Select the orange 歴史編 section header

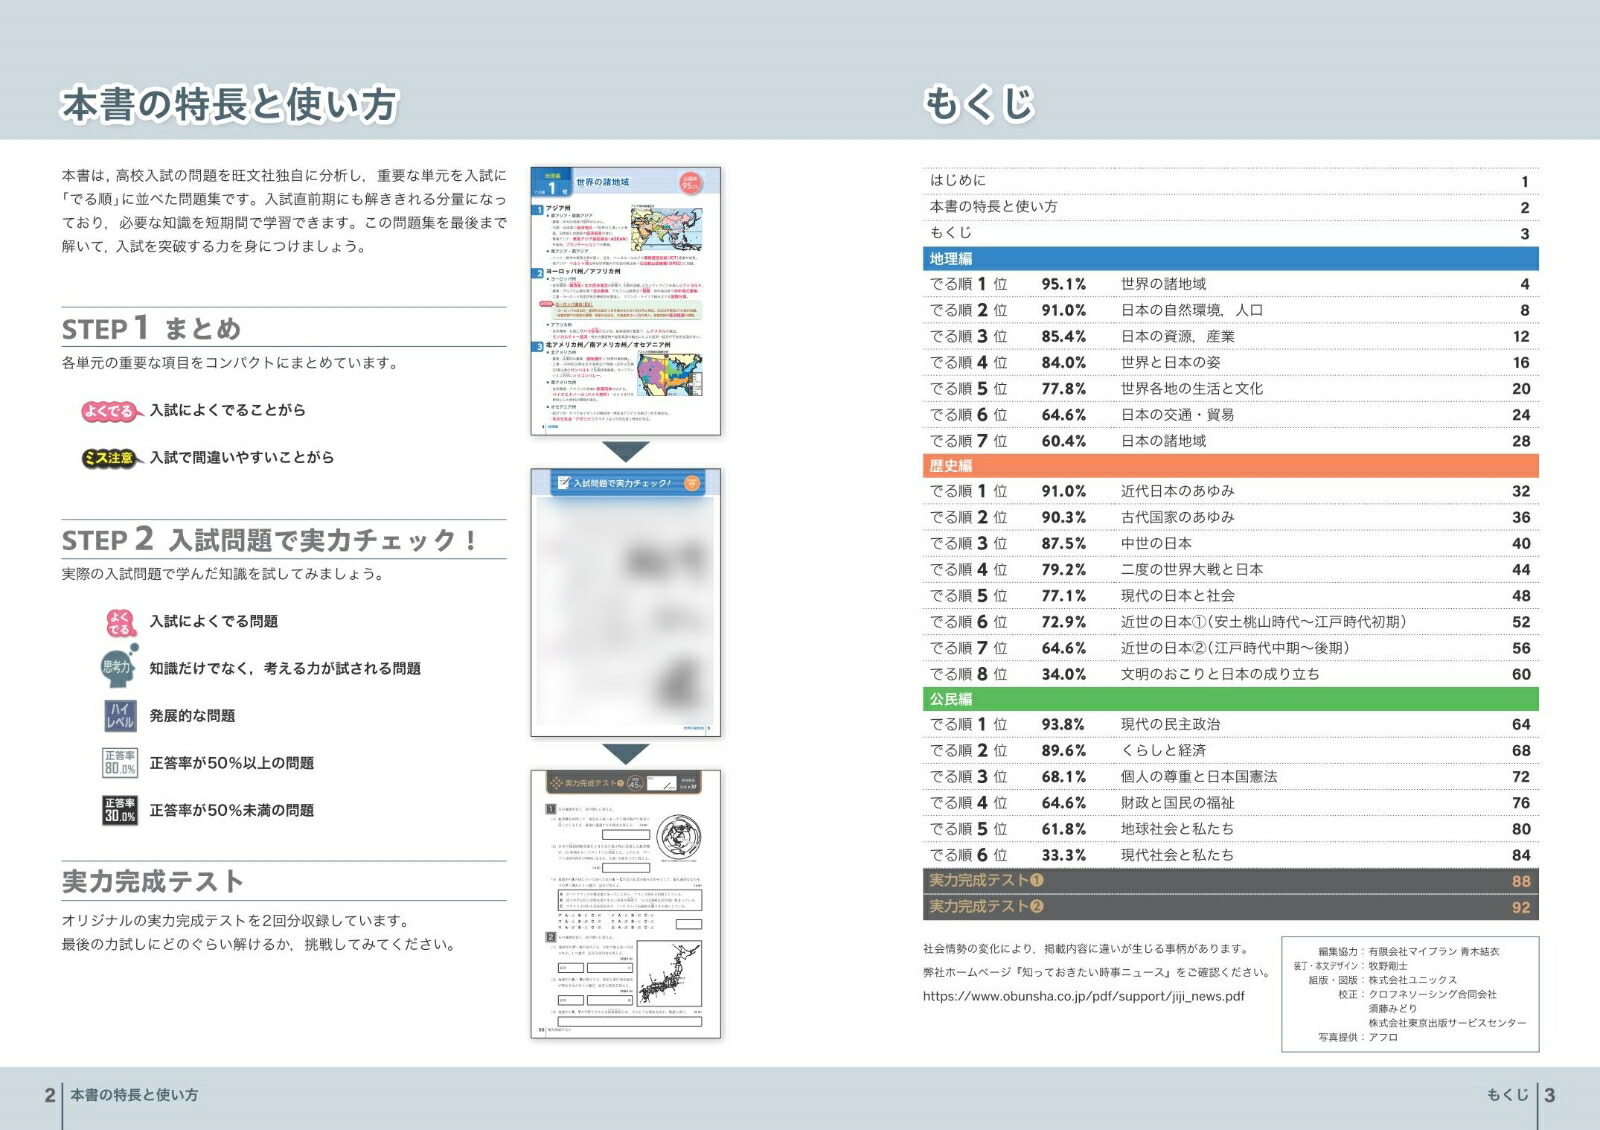click(1230, 466)
